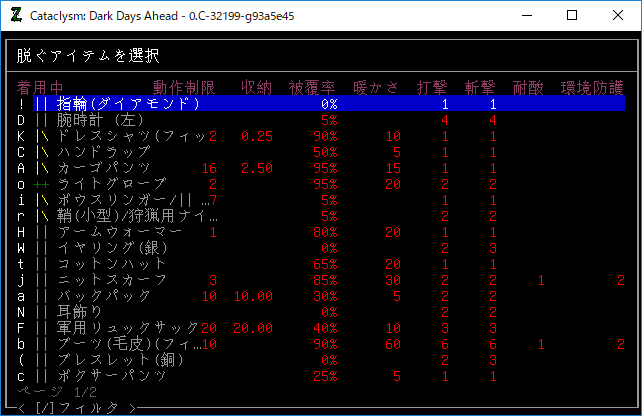Image resolution: width=642 pixels, height=416 pixels.
Task: Choose the ボウスリンガー item
Action: [x=120, y=200]
